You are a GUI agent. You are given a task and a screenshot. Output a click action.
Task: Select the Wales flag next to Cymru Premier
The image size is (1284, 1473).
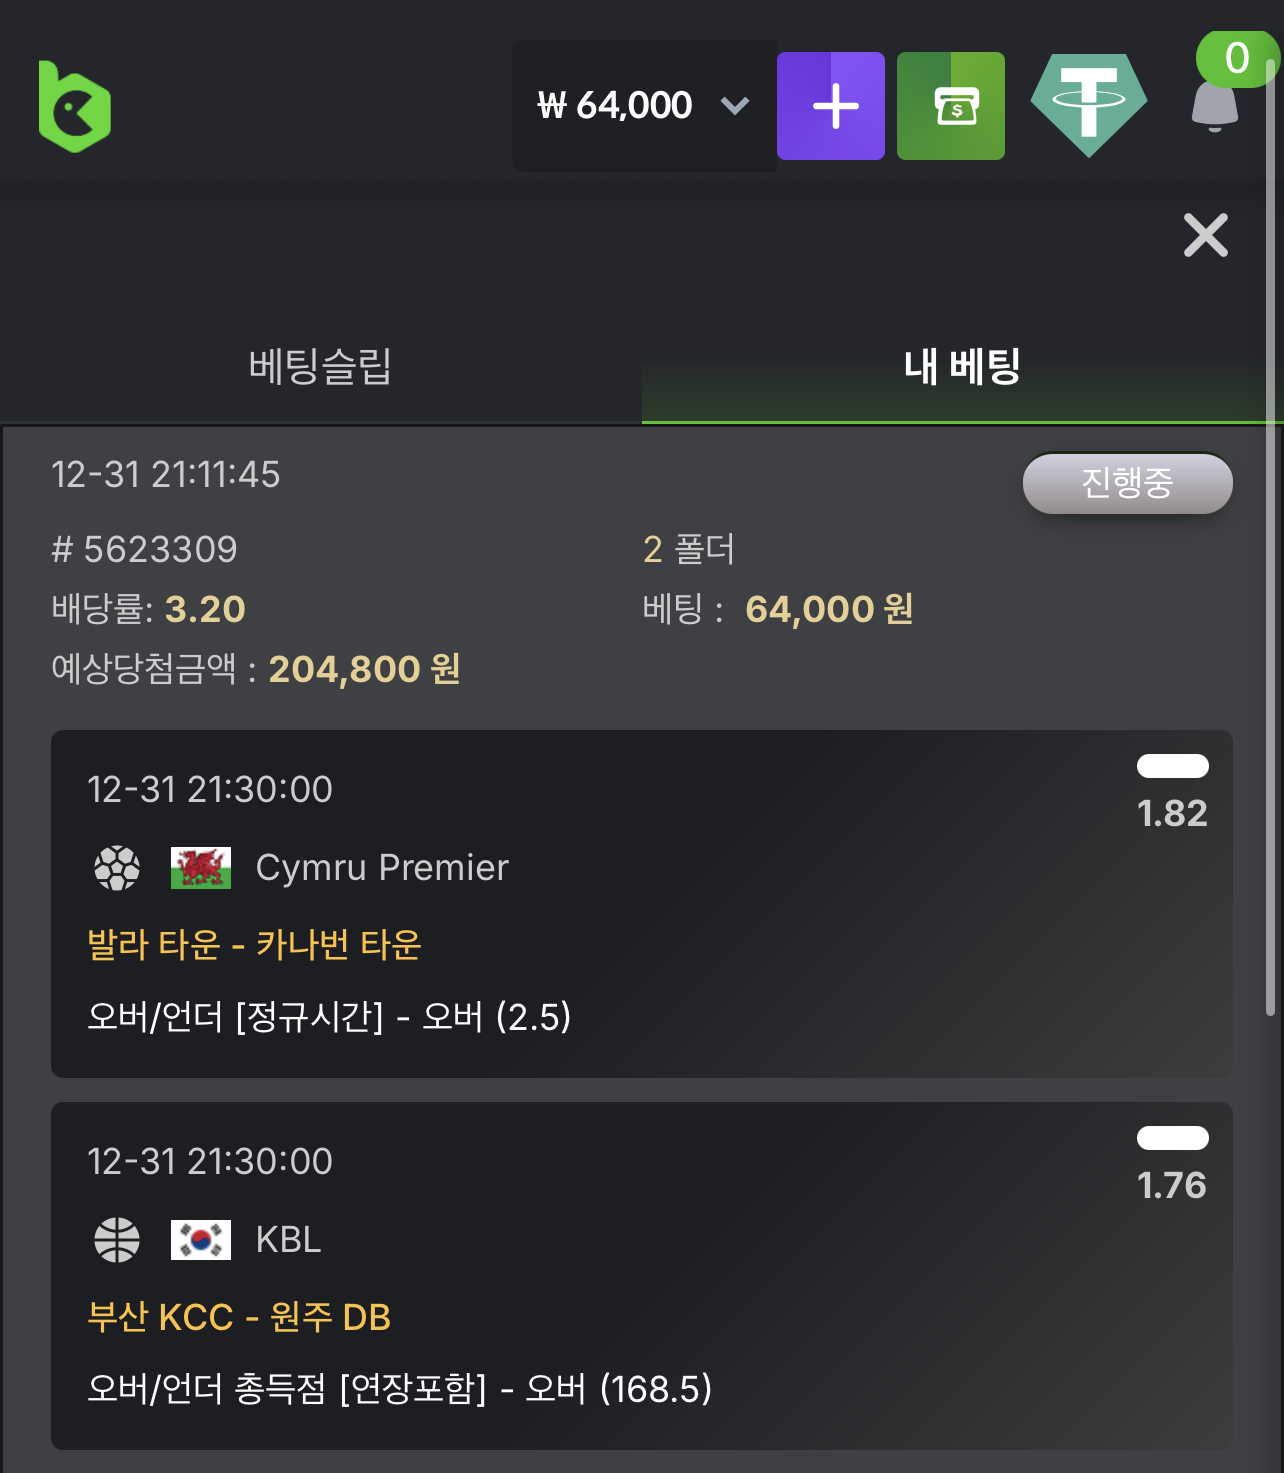pos(201,867)
